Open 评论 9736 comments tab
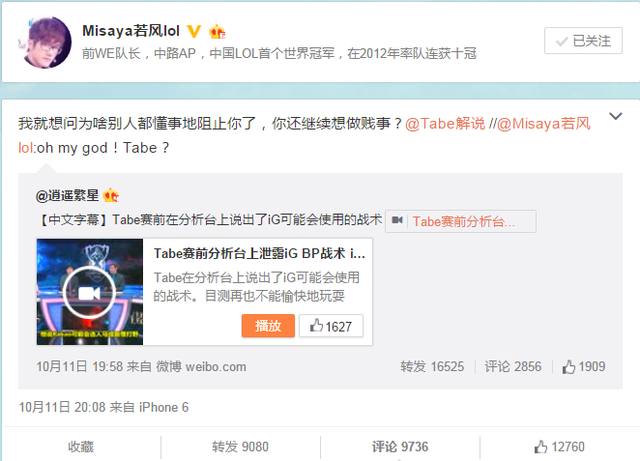 pyautogui.click(x=400, y=447)
